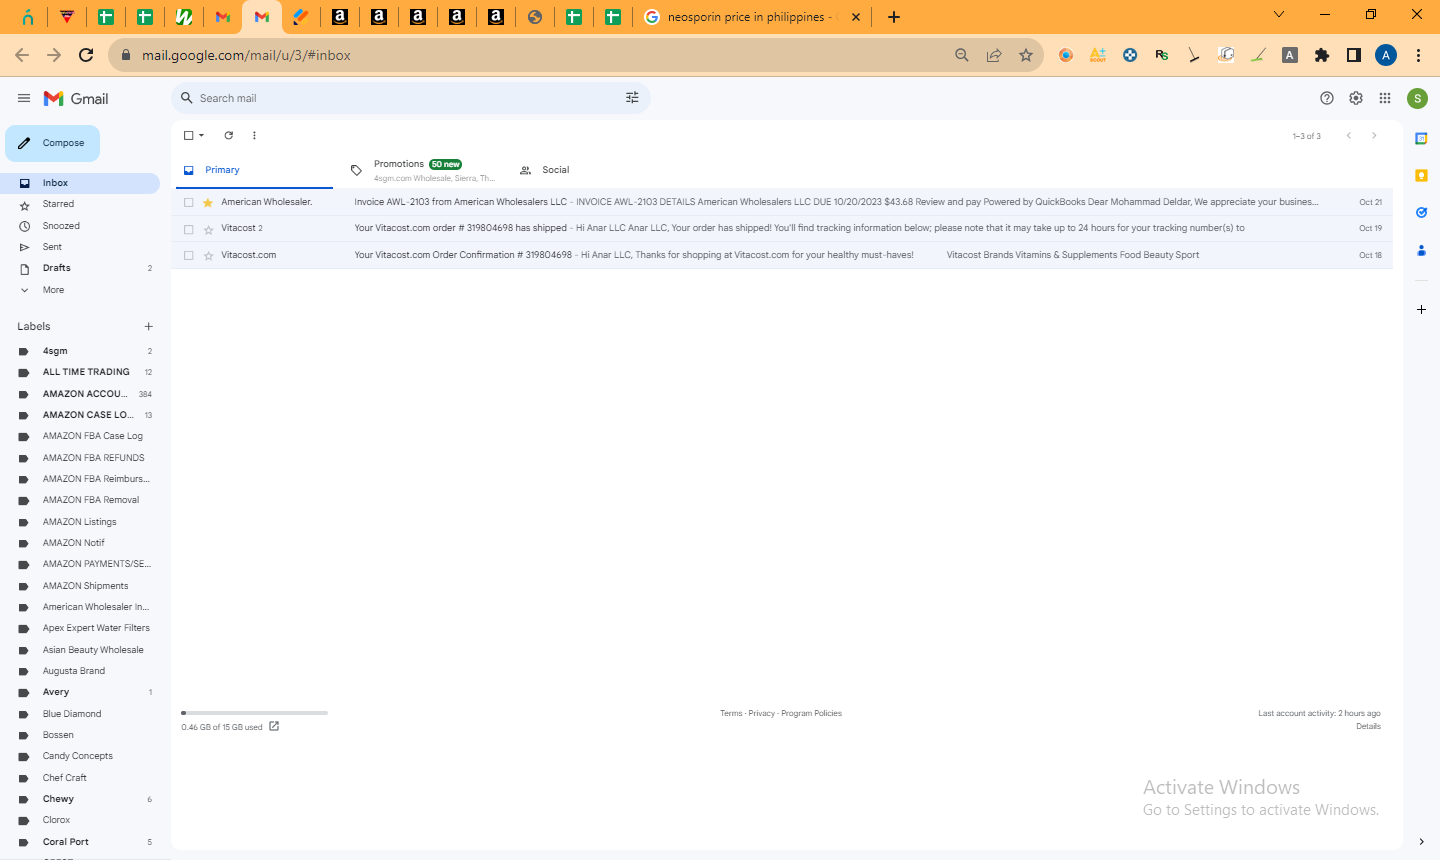Image resolution: width=1440 pixels, height=860 pixels.
Task: Tick the Select all checkbox above the inbox
Action: click(188, 135)
